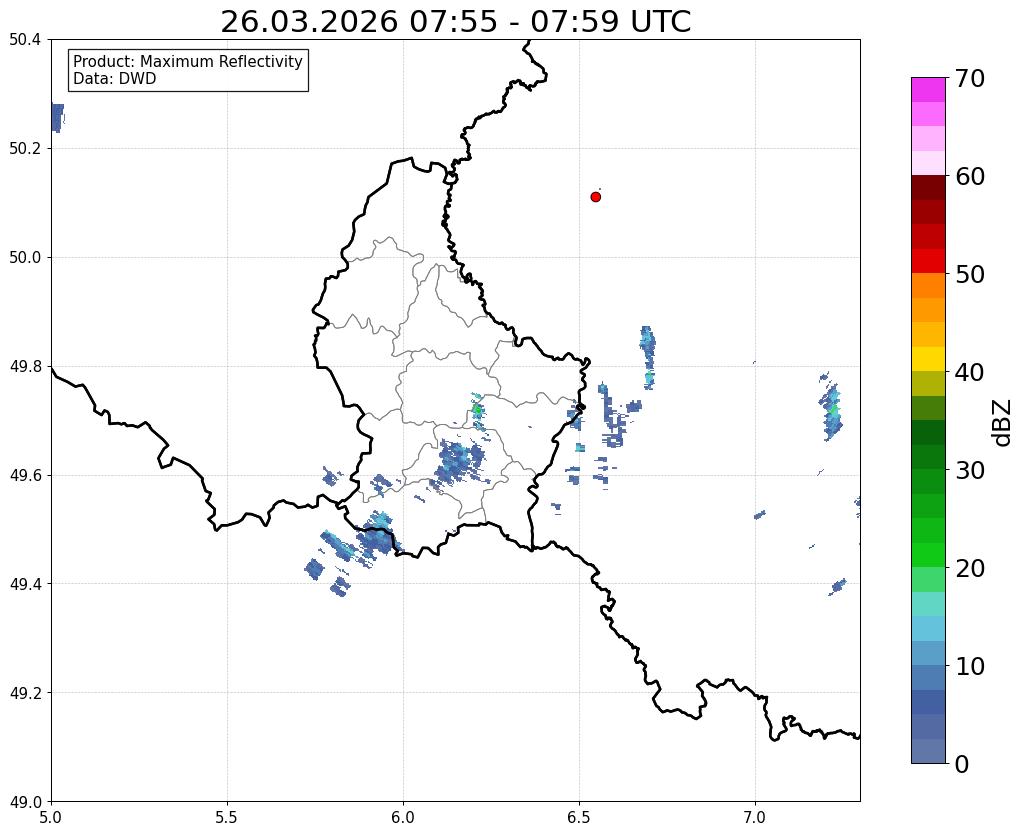Pick the yellow colorbar segment above 40
Screen dimensions: 1023x834
(928, 359)
